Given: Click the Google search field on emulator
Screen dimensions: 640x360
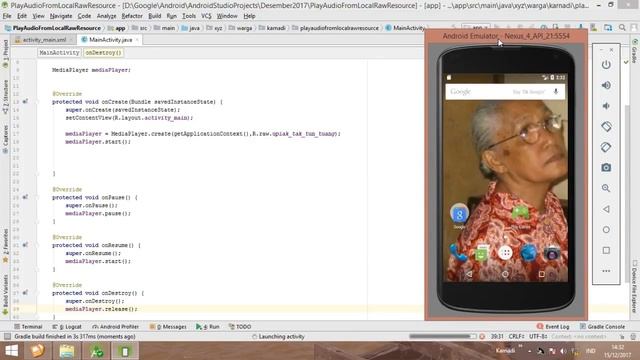Looking at the screenshot, I should pyautogui.click(x=505, y=91).
